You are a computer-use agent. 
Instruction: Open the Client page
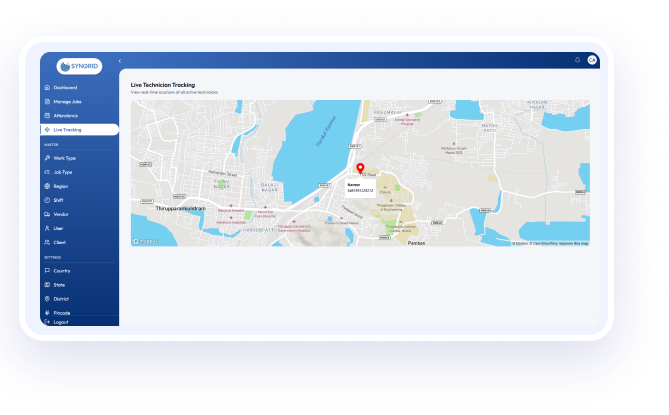point(59,242)
